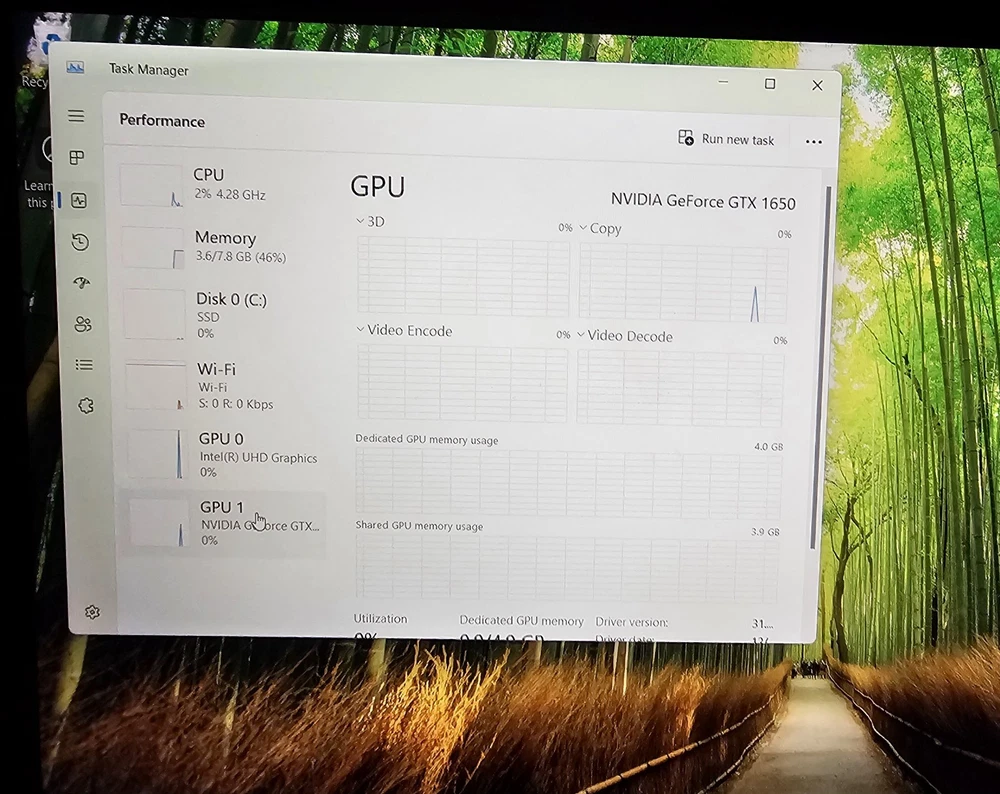Select the Memory performance entry
This screenshot has width=1000, height=794.
coord(222,247)
